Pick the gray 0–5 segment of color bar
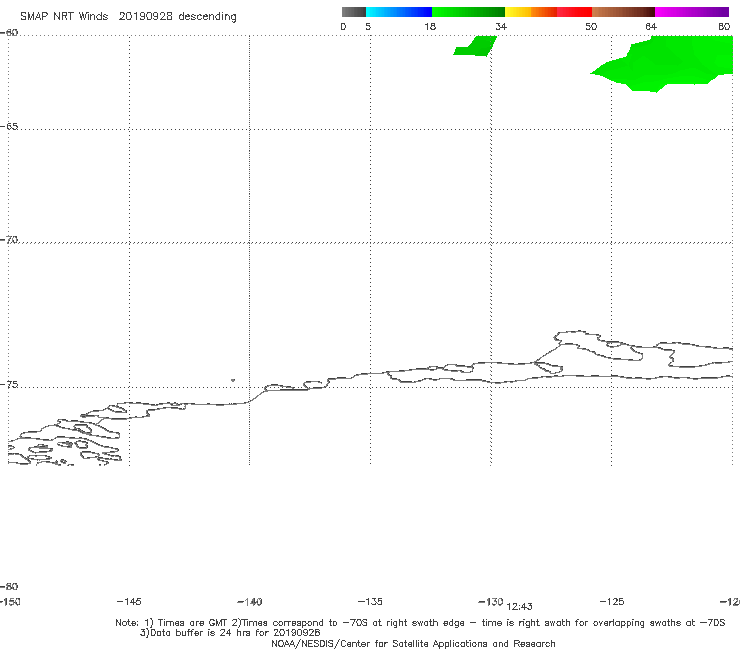740x650 pixels. coord(354,12)
